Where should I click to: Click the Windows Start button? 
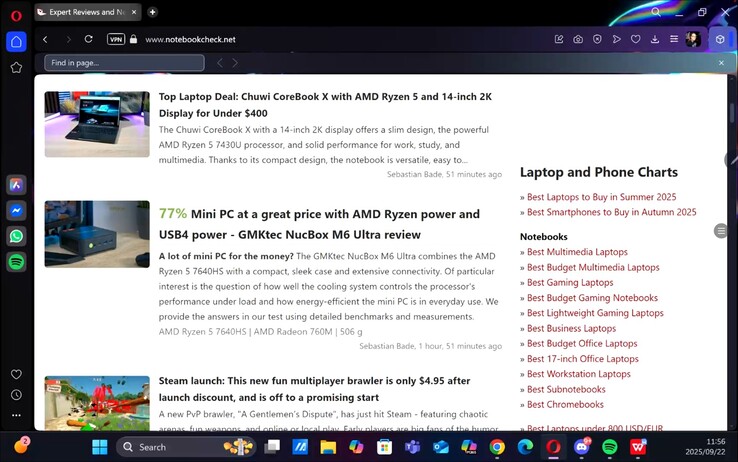click(99, 447)
